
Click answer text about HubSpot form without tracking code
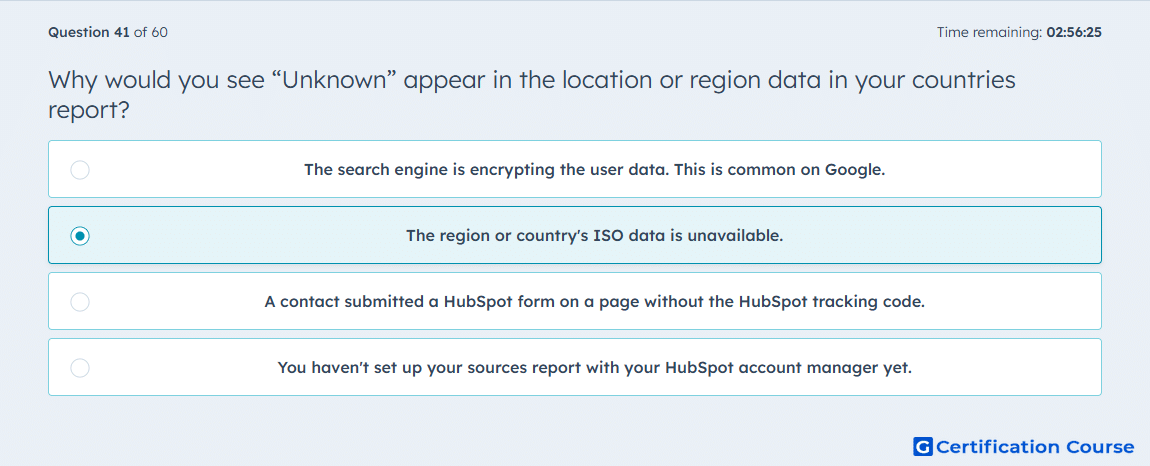tap(595, 302)
